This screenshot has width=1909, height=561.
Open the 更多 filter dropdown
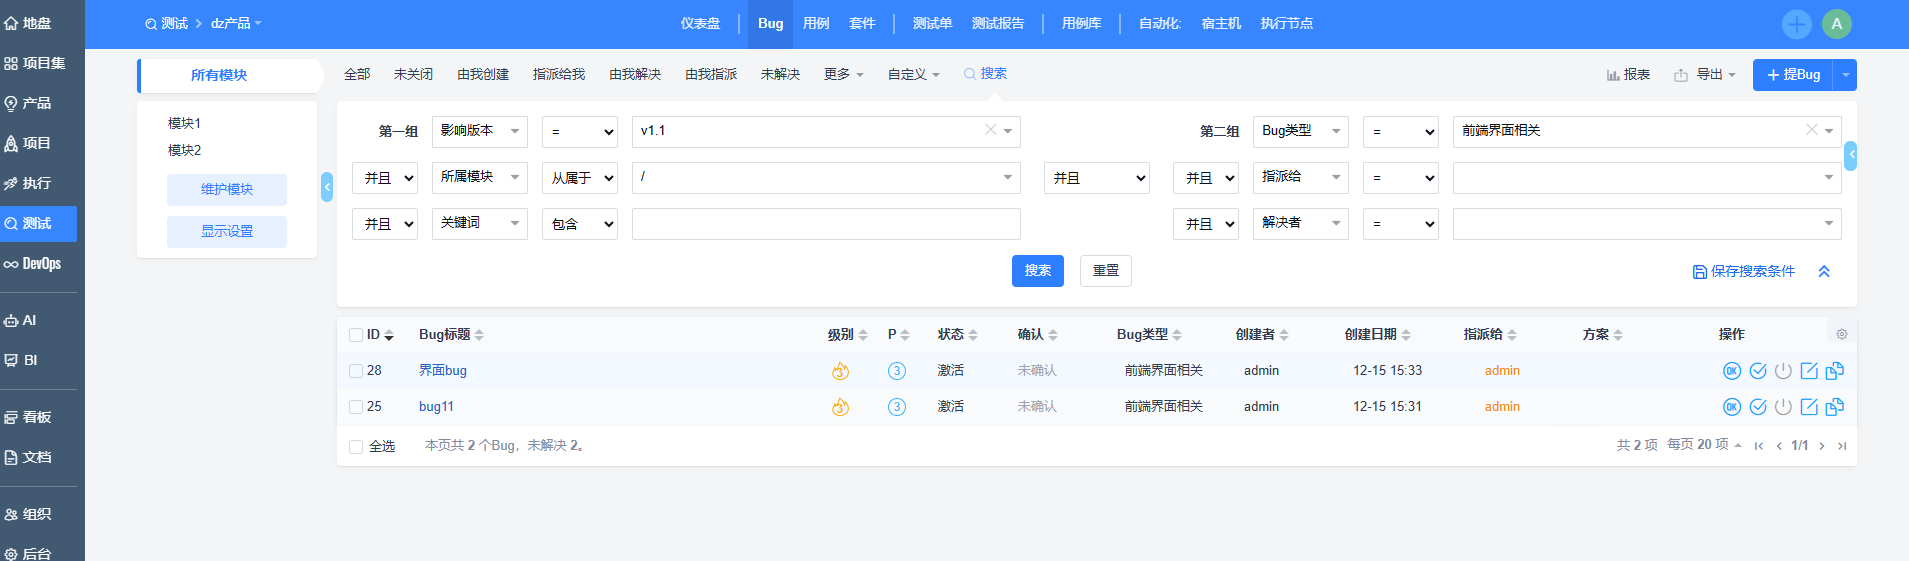coord(843,75)
